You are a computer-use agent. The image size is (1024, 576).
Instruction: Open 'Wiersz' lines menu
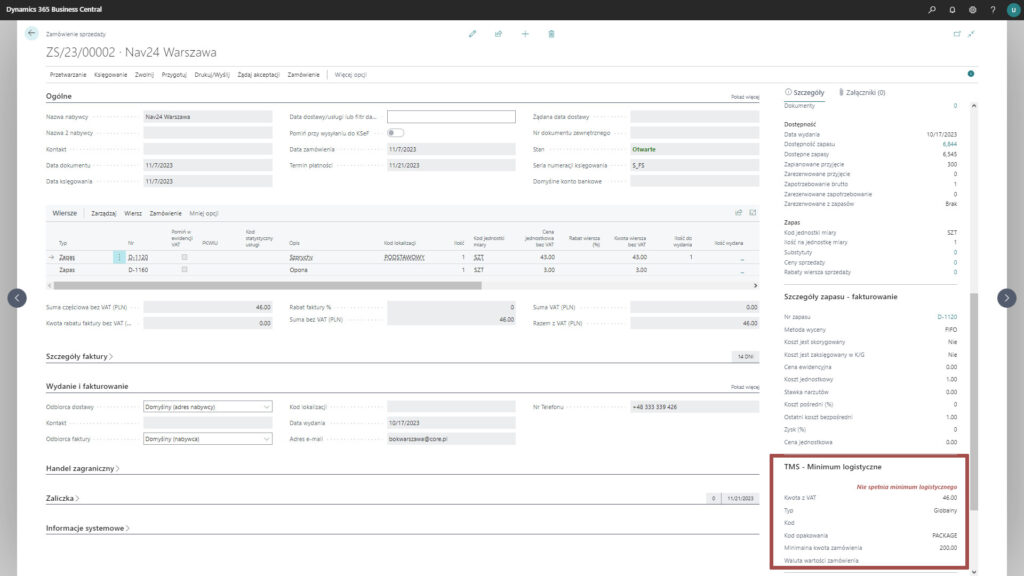133,214
